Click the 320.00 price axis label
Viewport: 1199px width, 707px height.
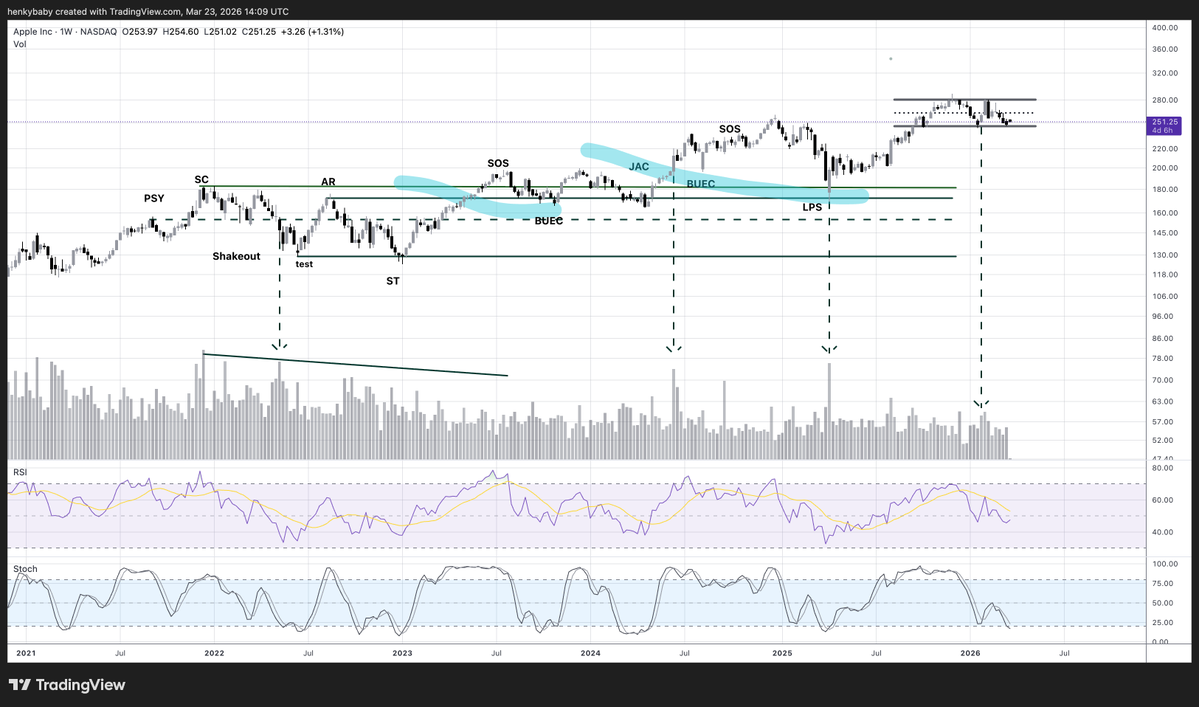1165,73
